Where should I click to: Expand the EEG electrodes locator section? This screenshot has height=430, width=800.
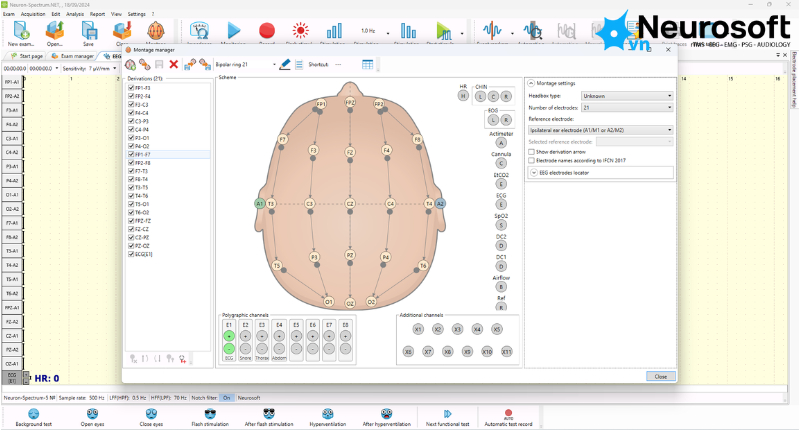click(x=601, y=173)
